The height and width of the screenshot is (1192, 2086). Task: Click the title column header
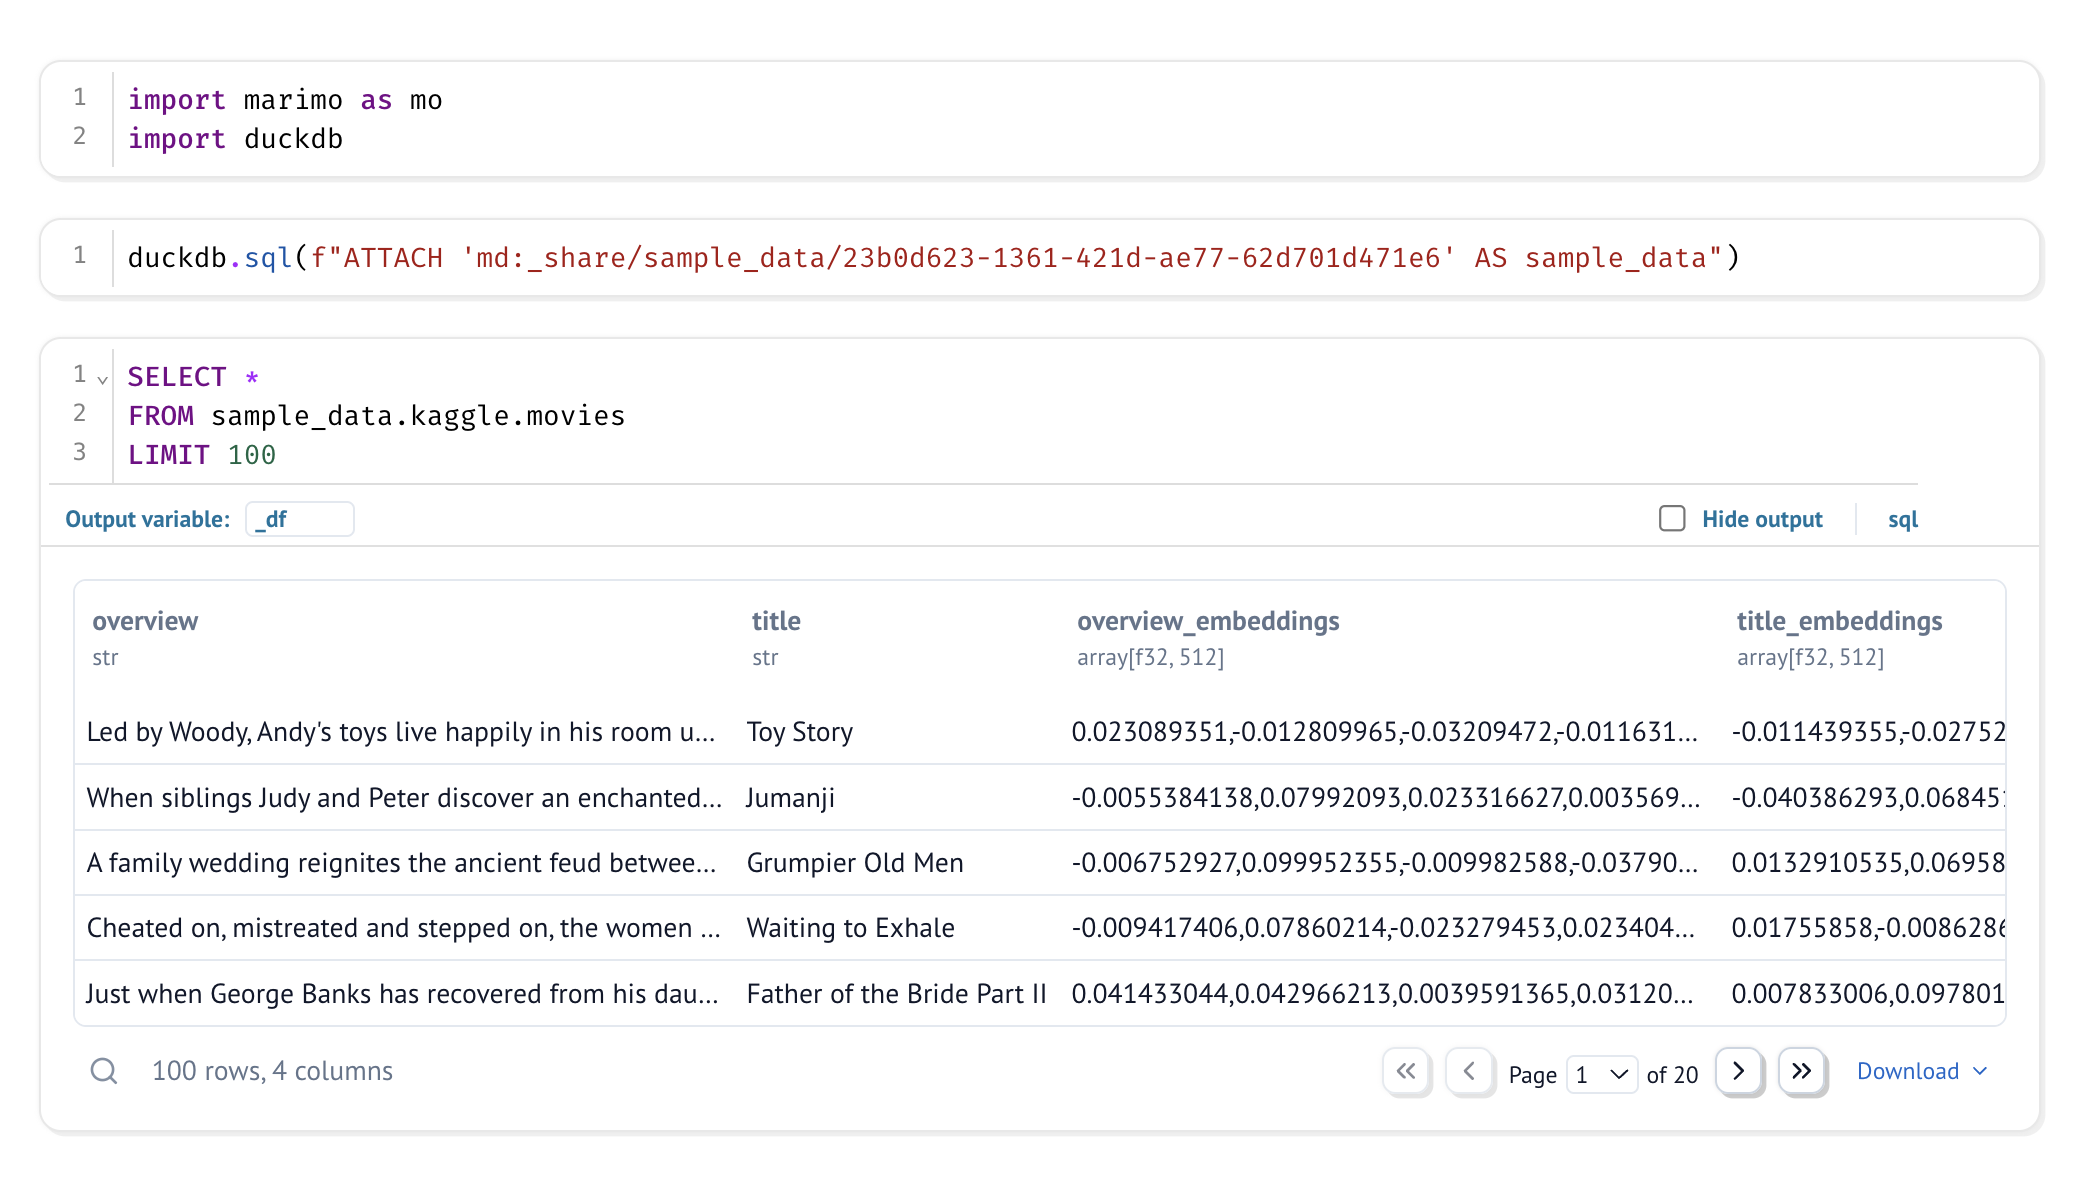pyautogui.click(x=776, y=621)
